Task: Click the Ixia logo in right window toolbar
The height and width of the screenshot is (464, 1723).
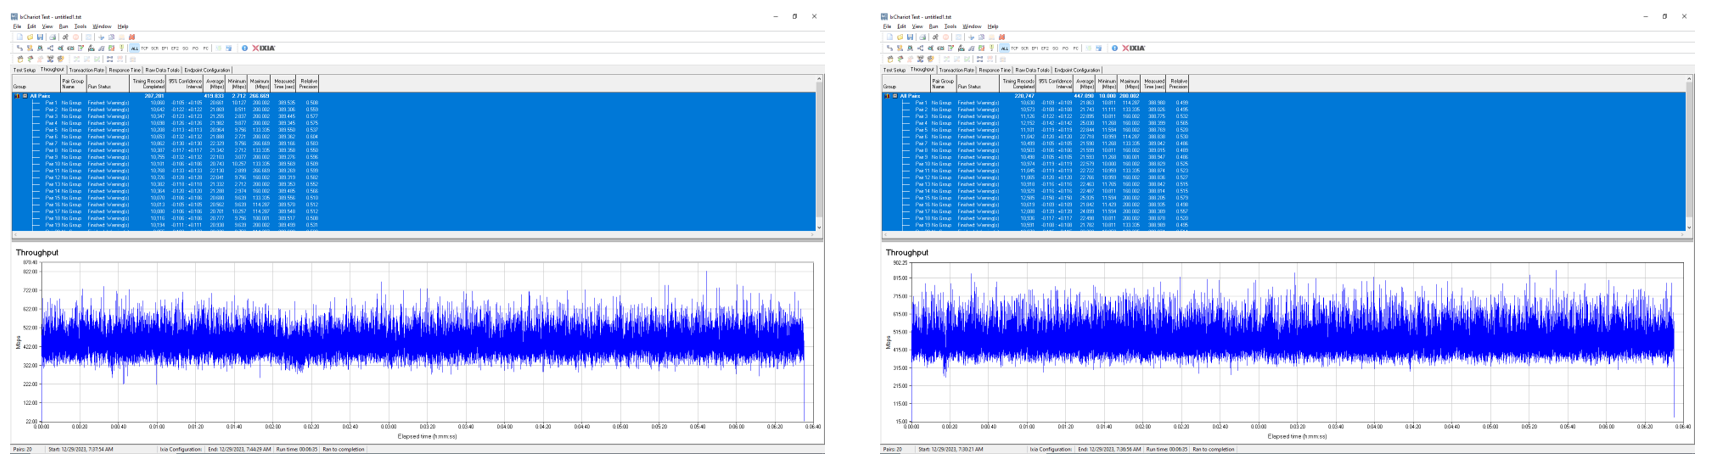Action: click(1134, 48)
